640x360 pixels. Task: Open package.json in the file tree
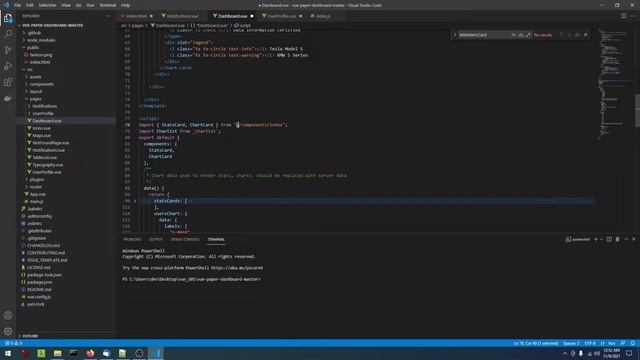40,282
